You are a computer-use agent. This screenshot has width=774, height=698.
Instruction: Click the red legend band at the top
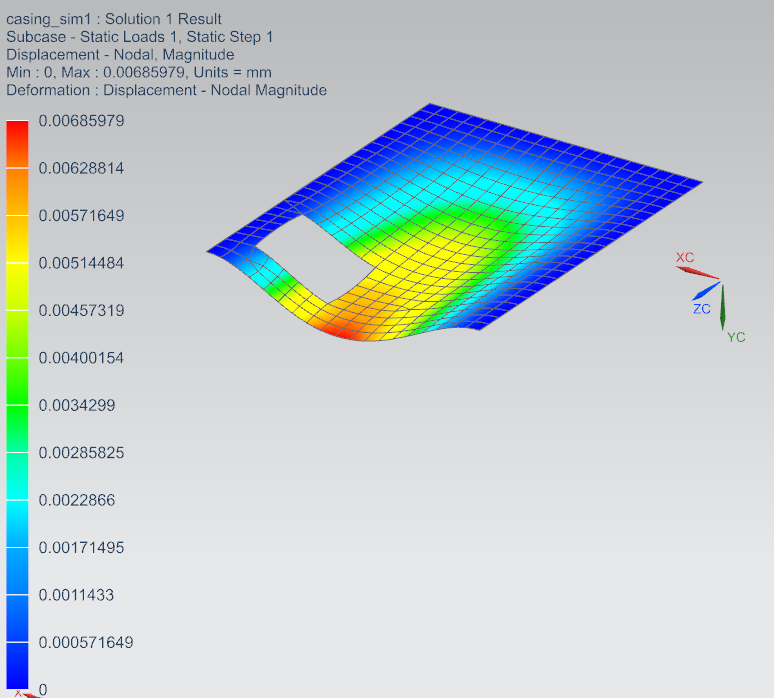tap(17, 144)
